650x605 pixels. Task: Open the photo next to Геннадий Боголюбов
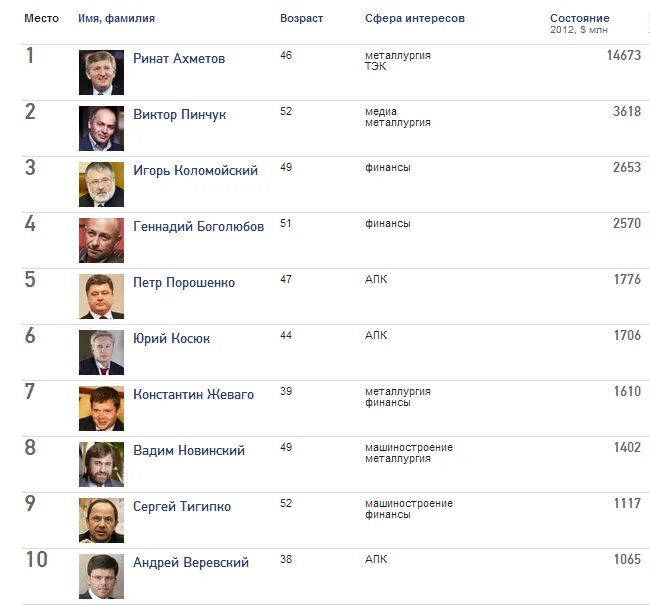click(101, 241)
